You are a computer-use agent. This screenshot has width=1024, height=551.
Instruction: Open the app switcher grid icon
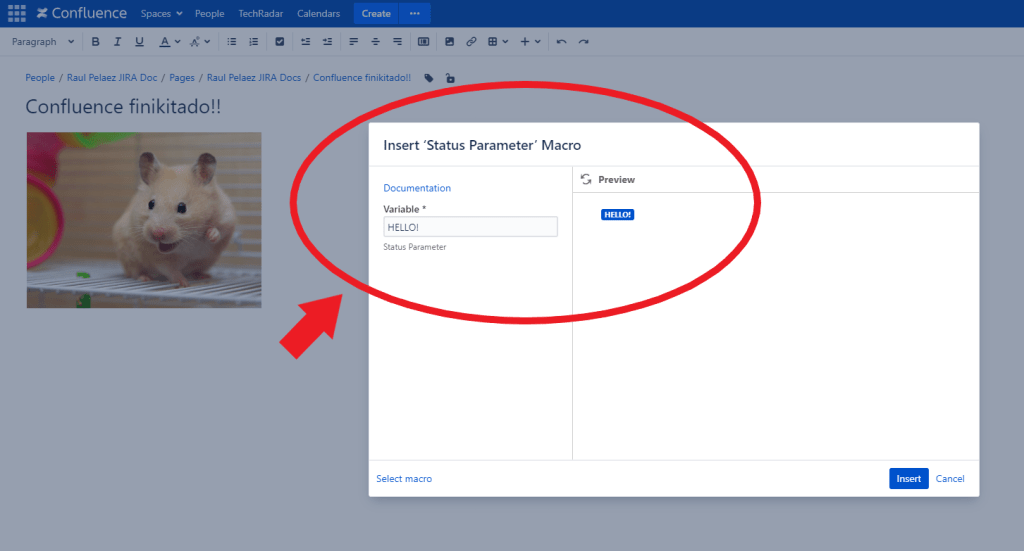(17, 13)
